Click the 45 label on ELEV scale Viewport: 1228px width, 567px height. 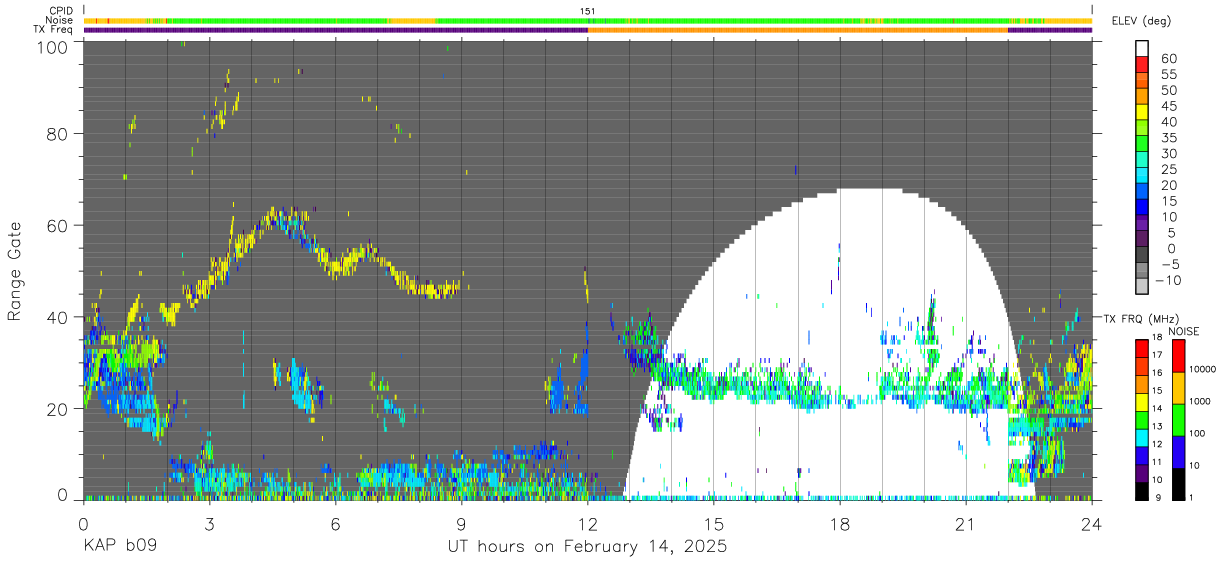tap(1169, 106)
